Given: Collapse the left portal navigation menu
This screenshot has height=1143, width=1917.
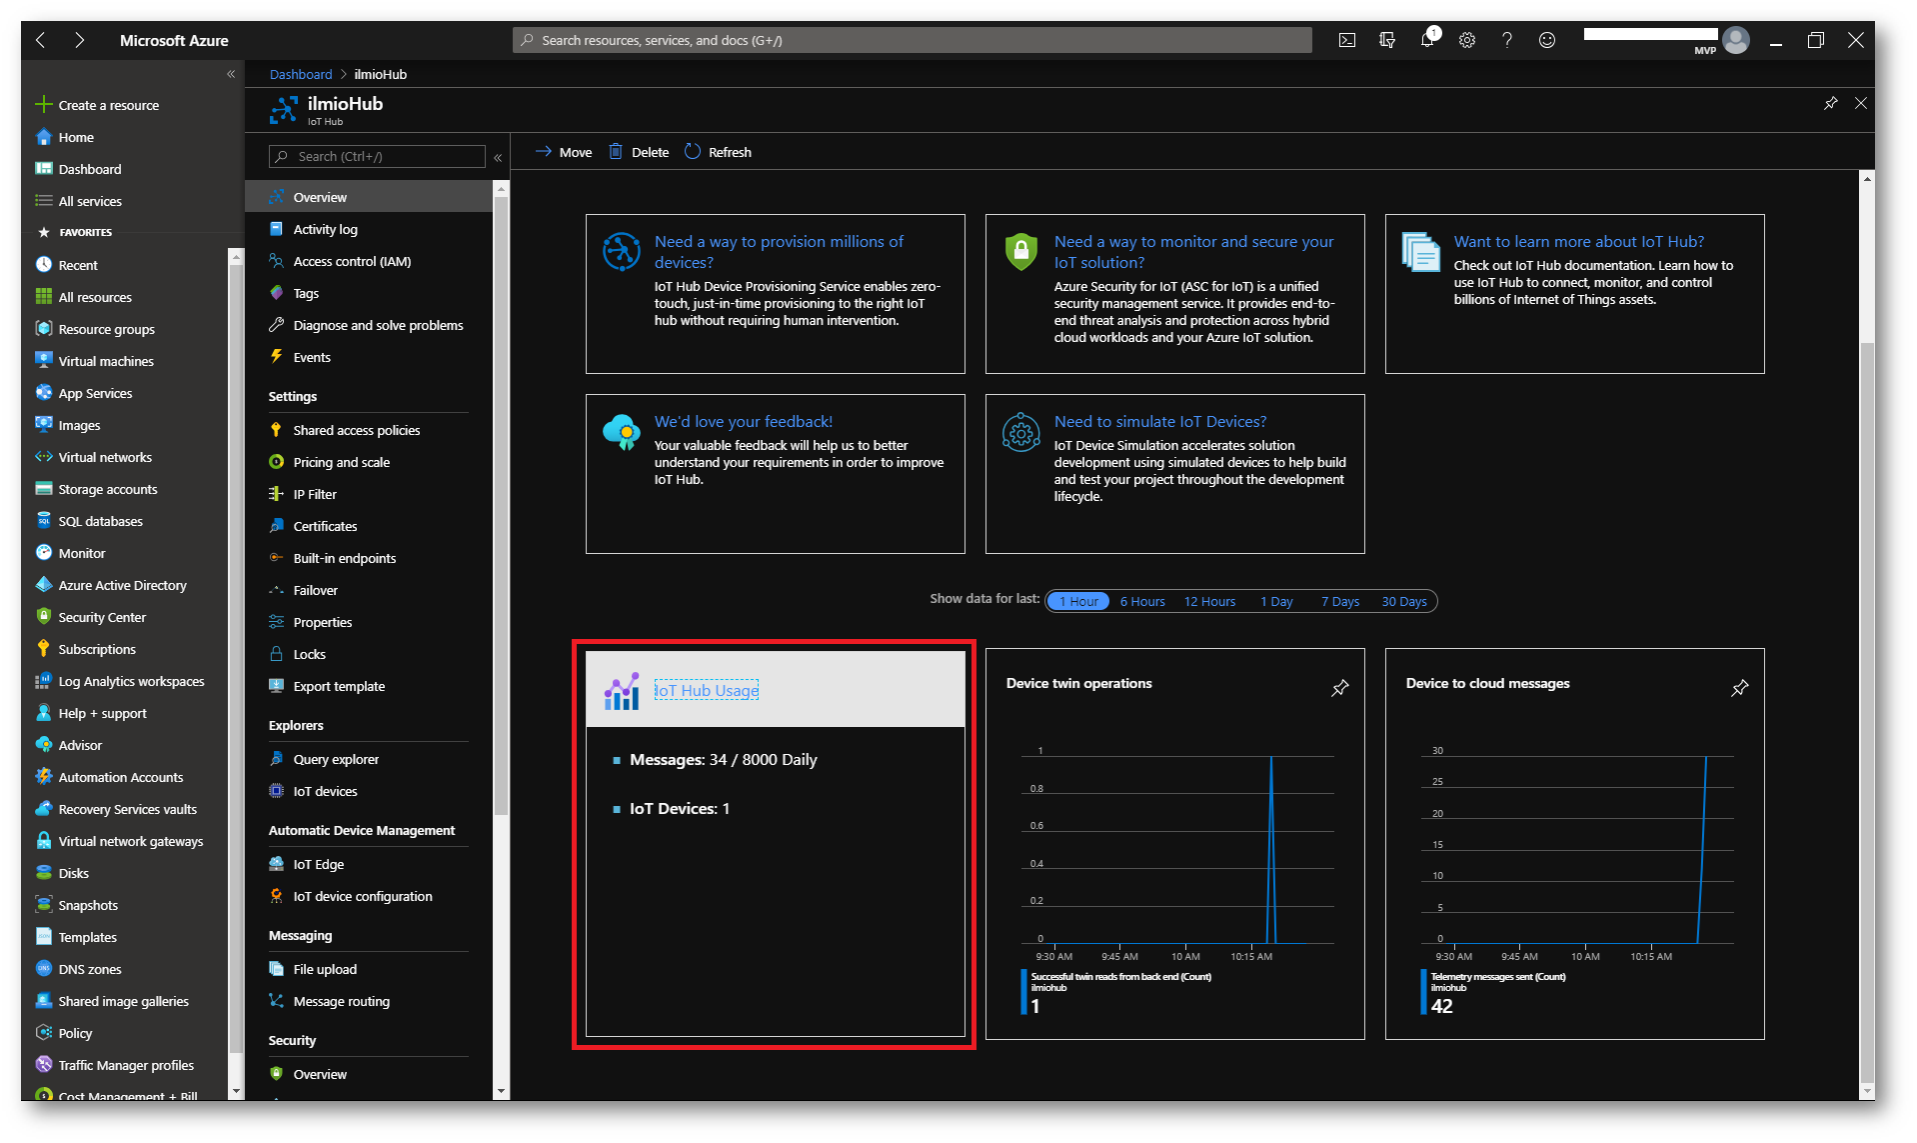Looking at the screenshot, I should (231, 74).
